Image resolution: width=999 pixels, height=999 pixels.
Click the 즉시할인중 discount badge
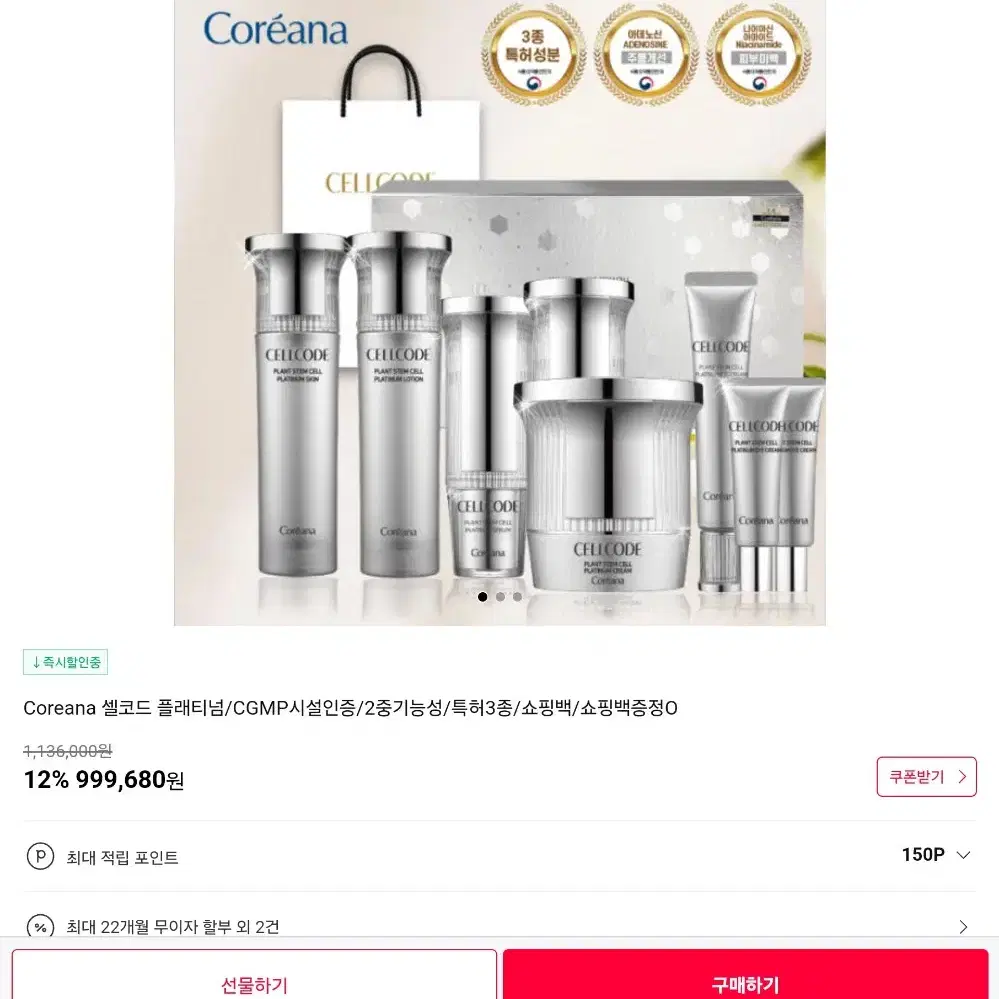click(66, 662)
